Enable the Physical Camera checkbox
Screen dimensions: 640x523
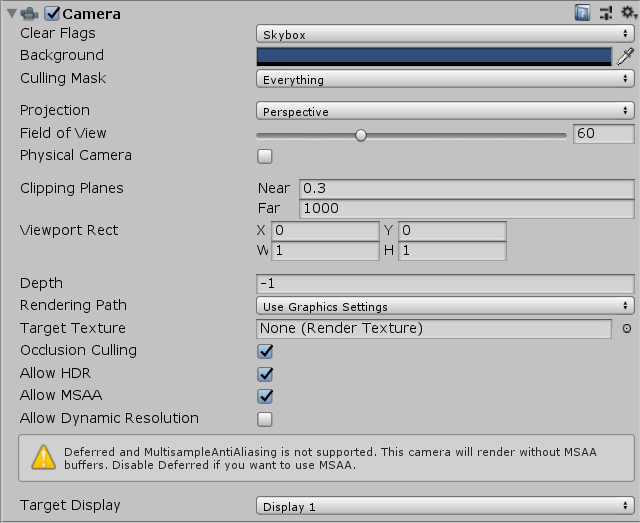265,156
